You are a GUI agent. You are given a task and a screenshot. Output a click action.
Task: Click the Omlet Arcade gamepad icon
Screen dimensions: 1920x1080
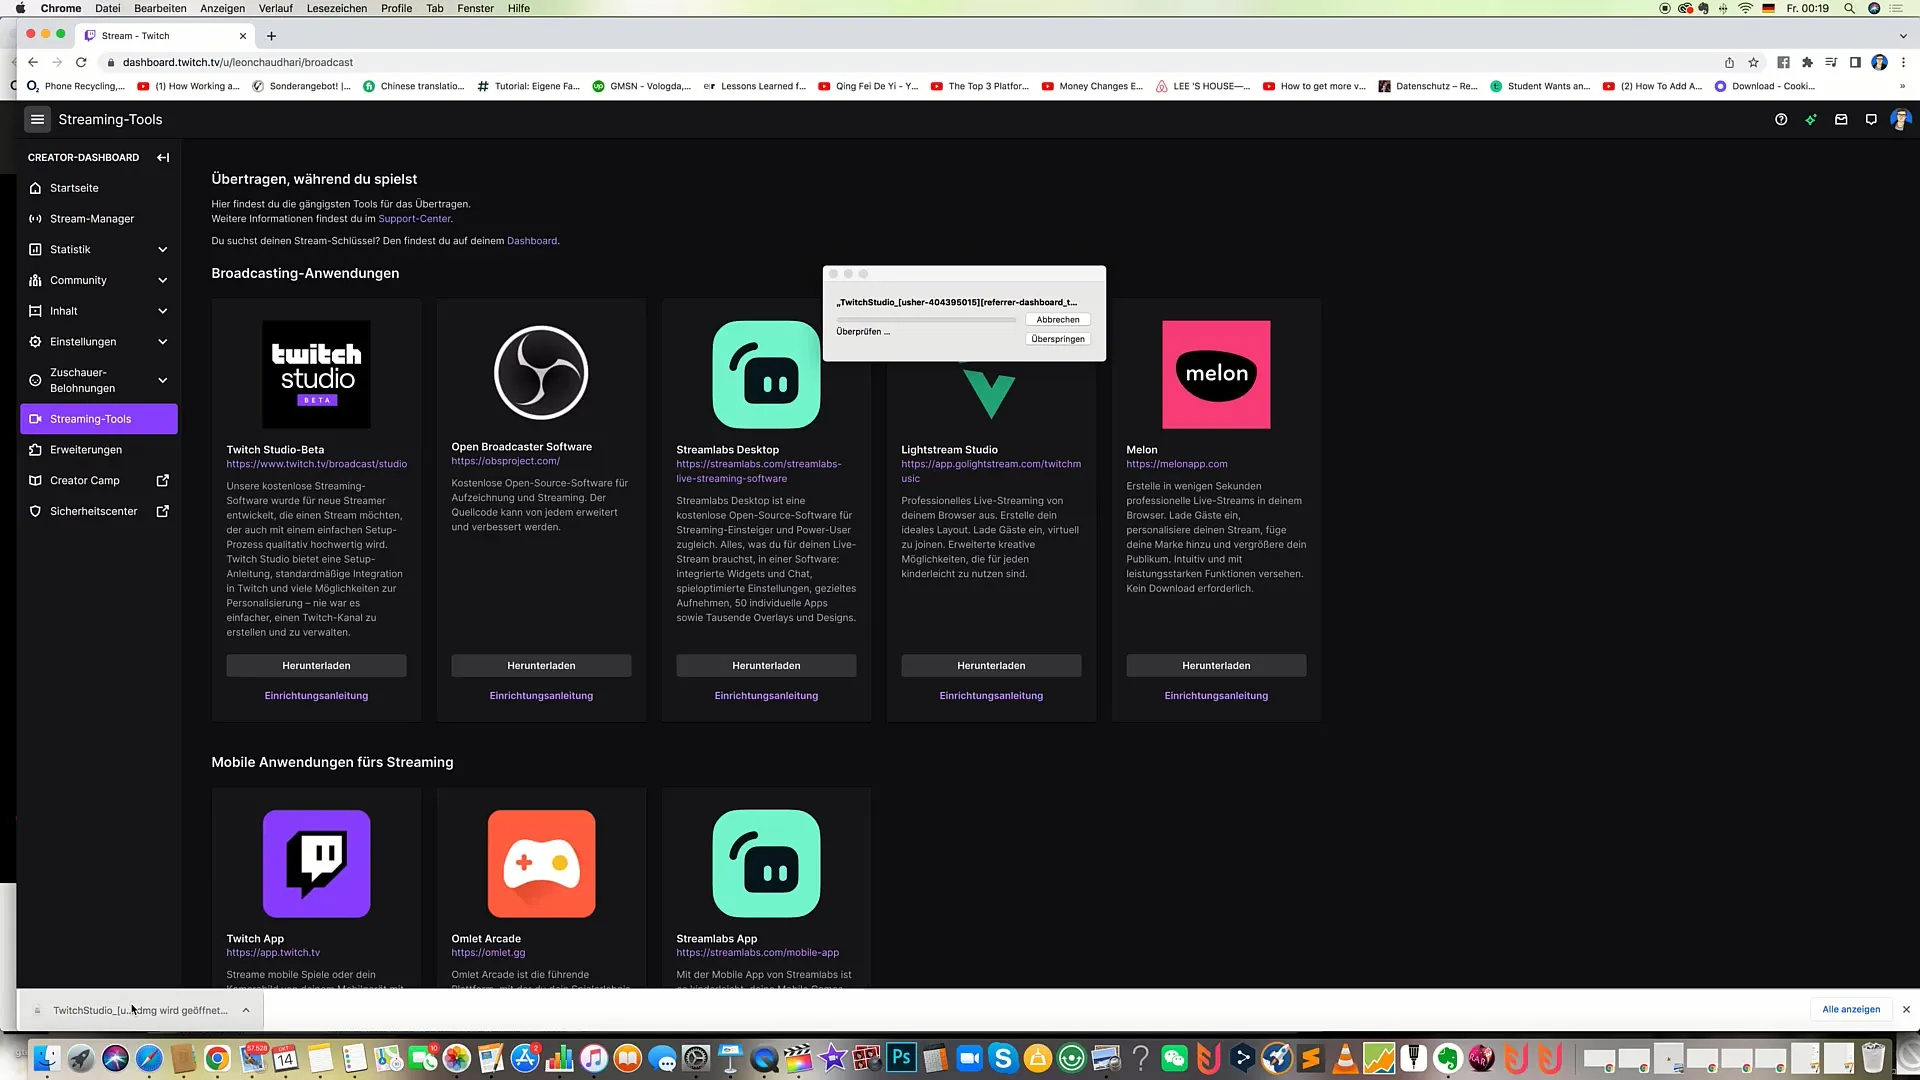pyautogui.click(x=541, y=864)
